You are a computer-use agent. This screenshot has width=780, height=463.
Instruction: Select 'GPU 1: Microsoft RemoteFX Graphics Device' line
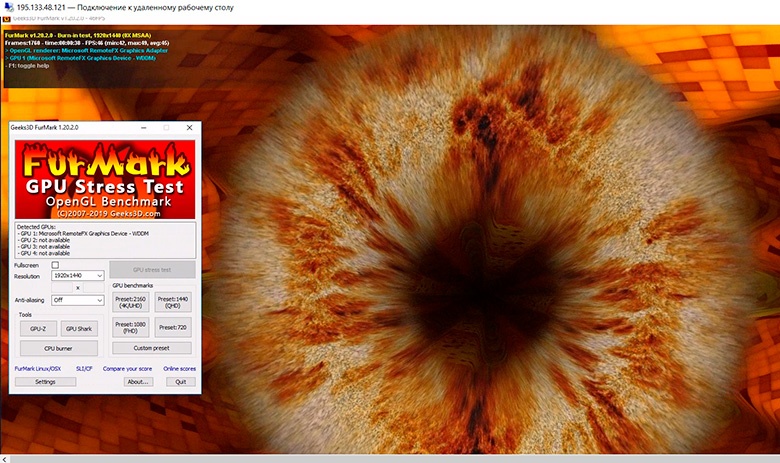(x=84, y=233)
